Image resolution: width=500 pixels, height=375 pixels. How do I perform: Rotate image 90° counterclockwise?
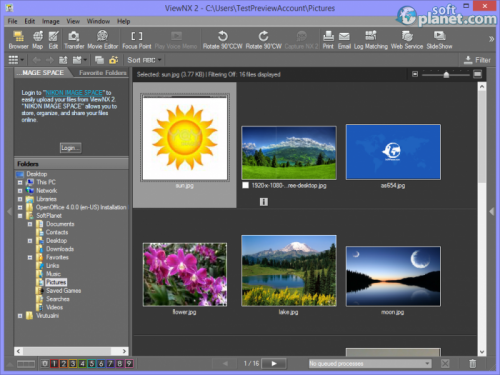[223, 40]
